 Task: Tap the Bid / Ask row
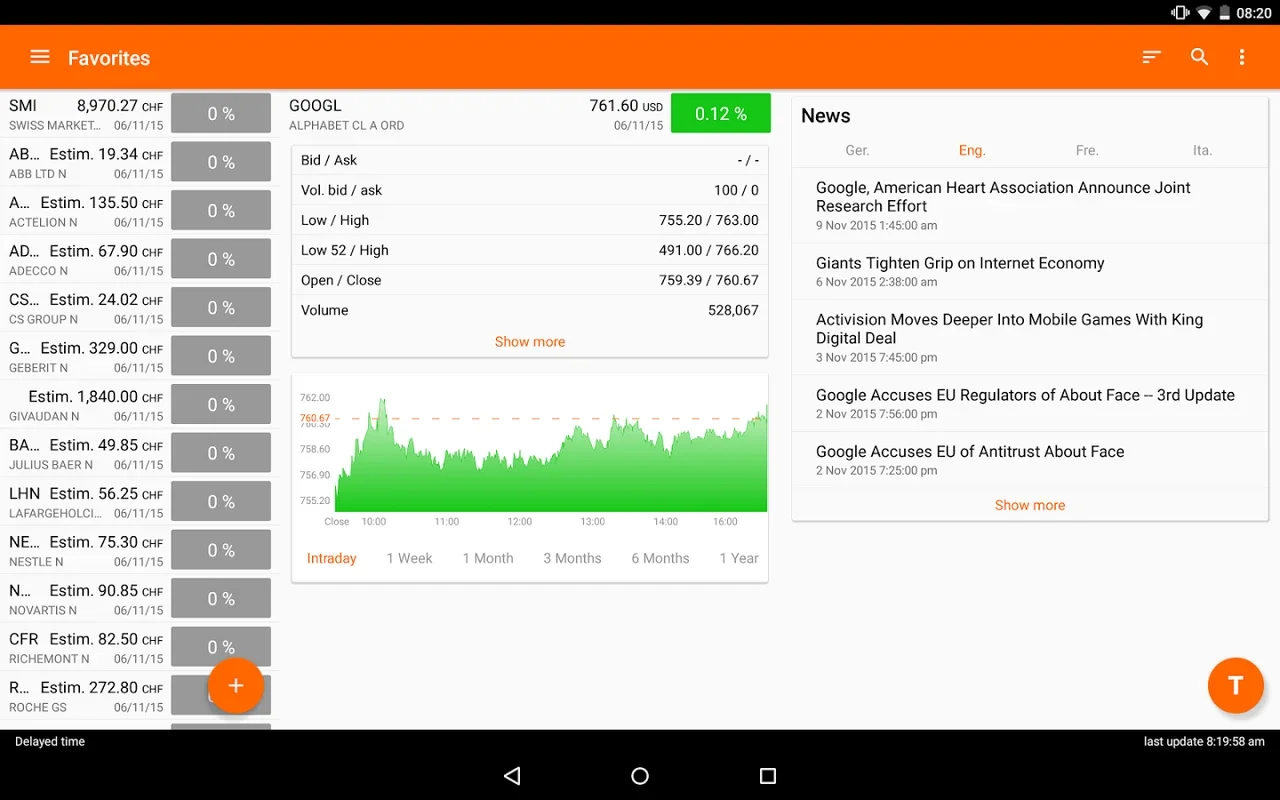530,160
